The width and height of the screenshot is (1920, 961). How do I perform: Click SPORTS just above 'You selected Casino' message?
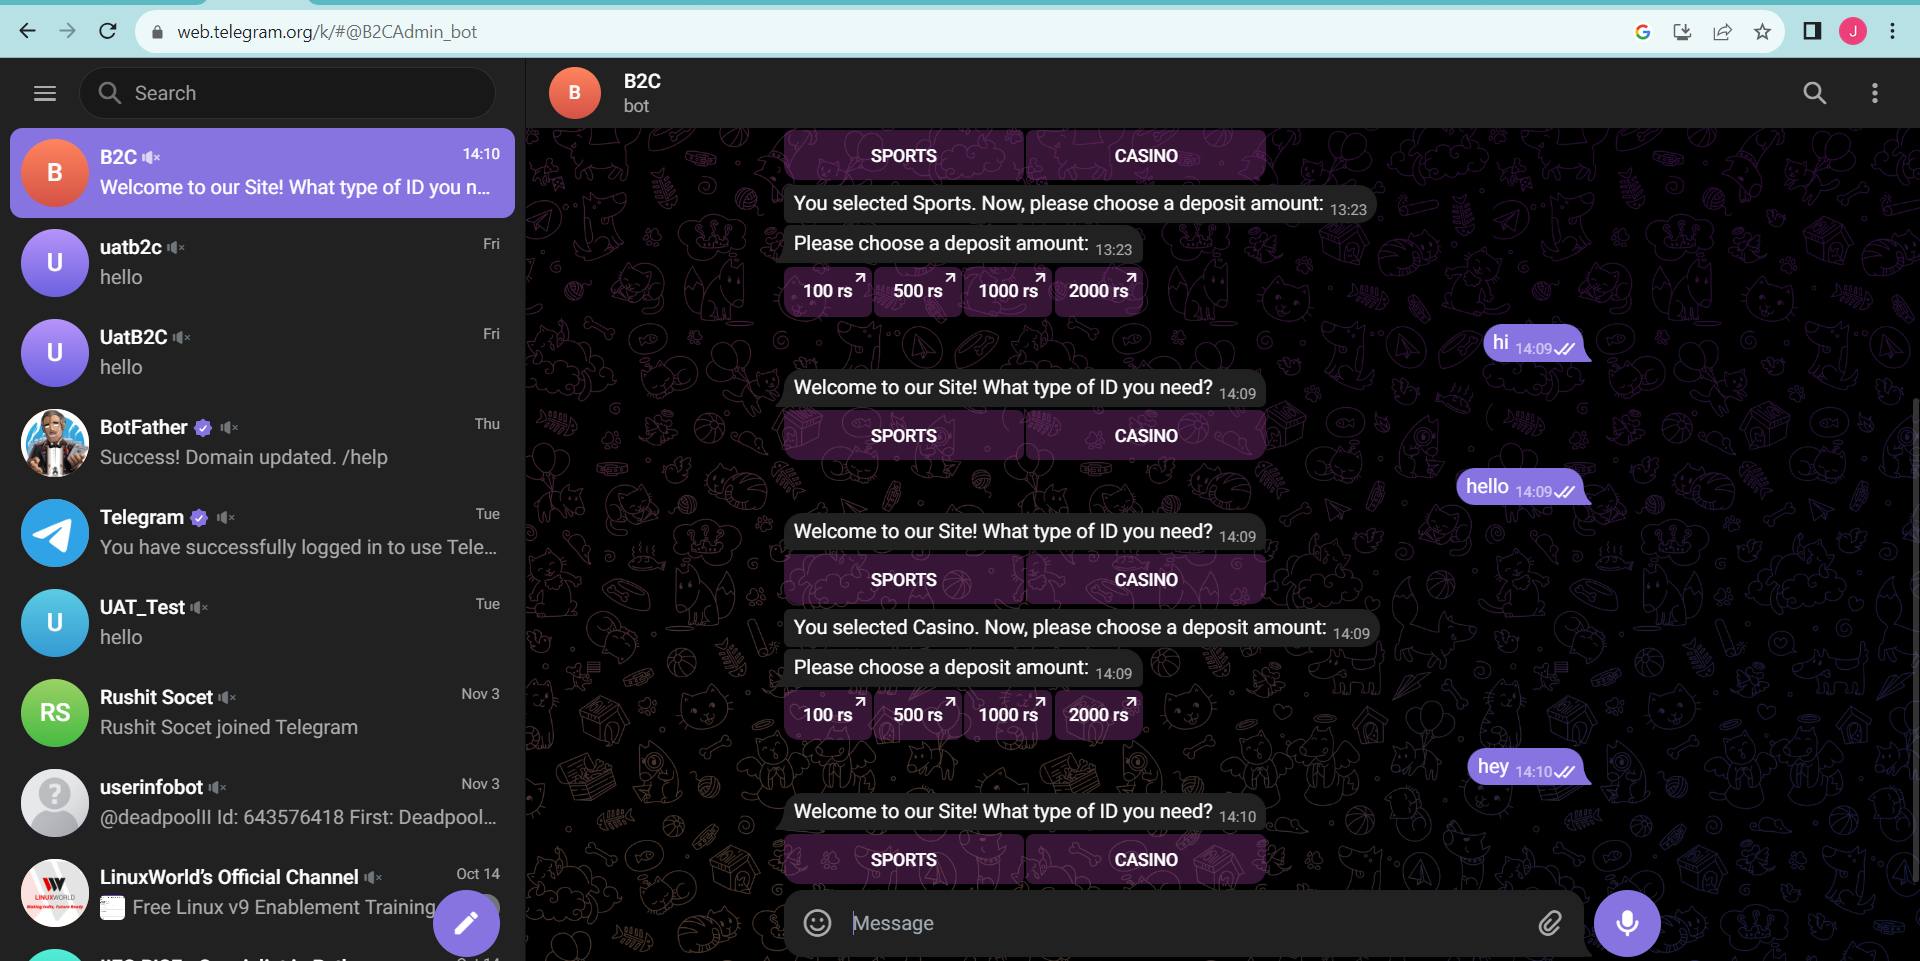904,580
